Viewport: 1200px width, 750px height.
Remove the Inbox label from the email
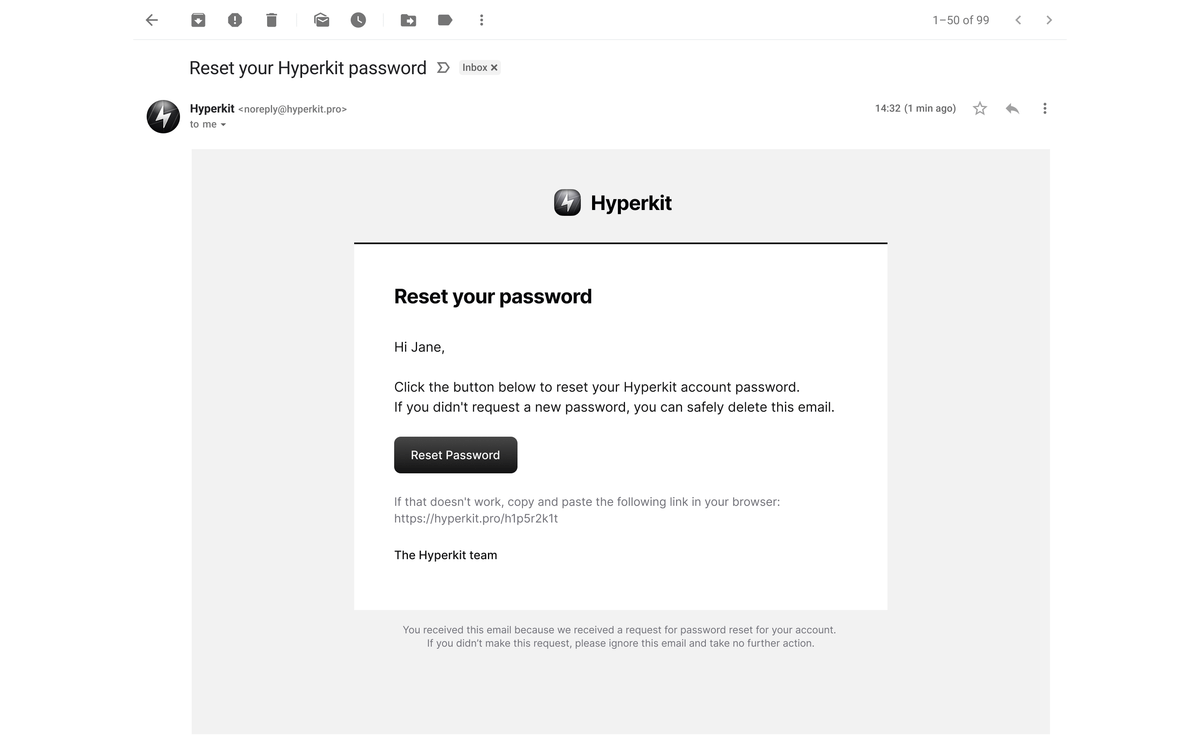[x=494, y=68]
